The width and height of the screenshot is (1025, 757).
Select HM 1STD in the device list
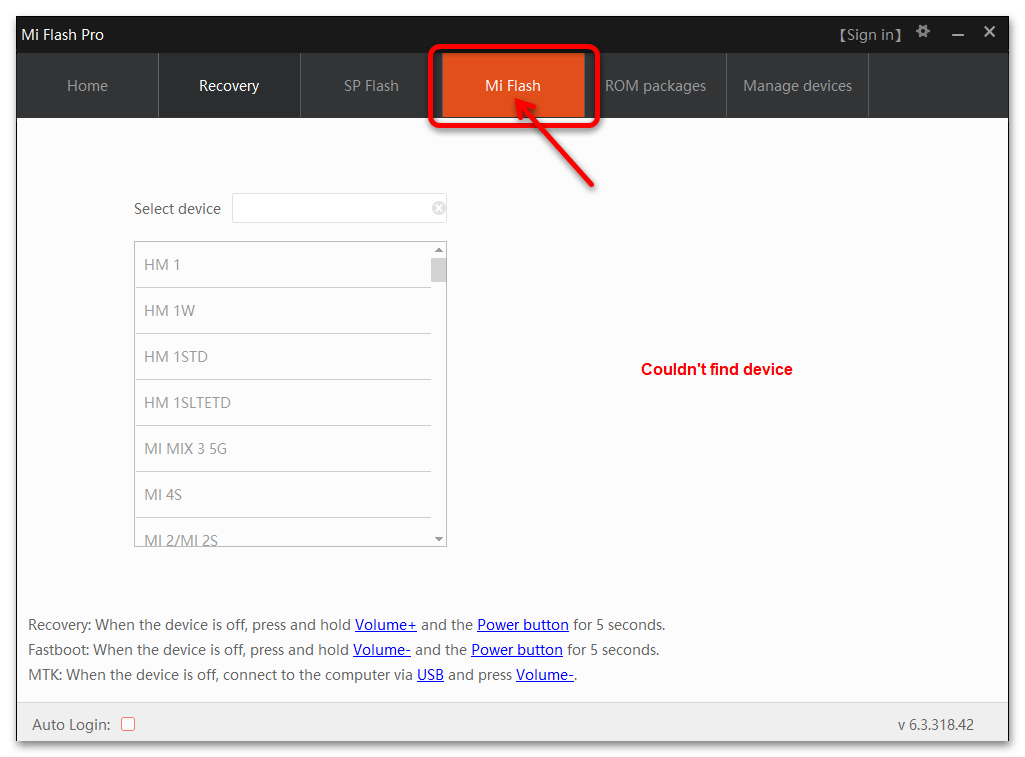click(x=283, y=356)
